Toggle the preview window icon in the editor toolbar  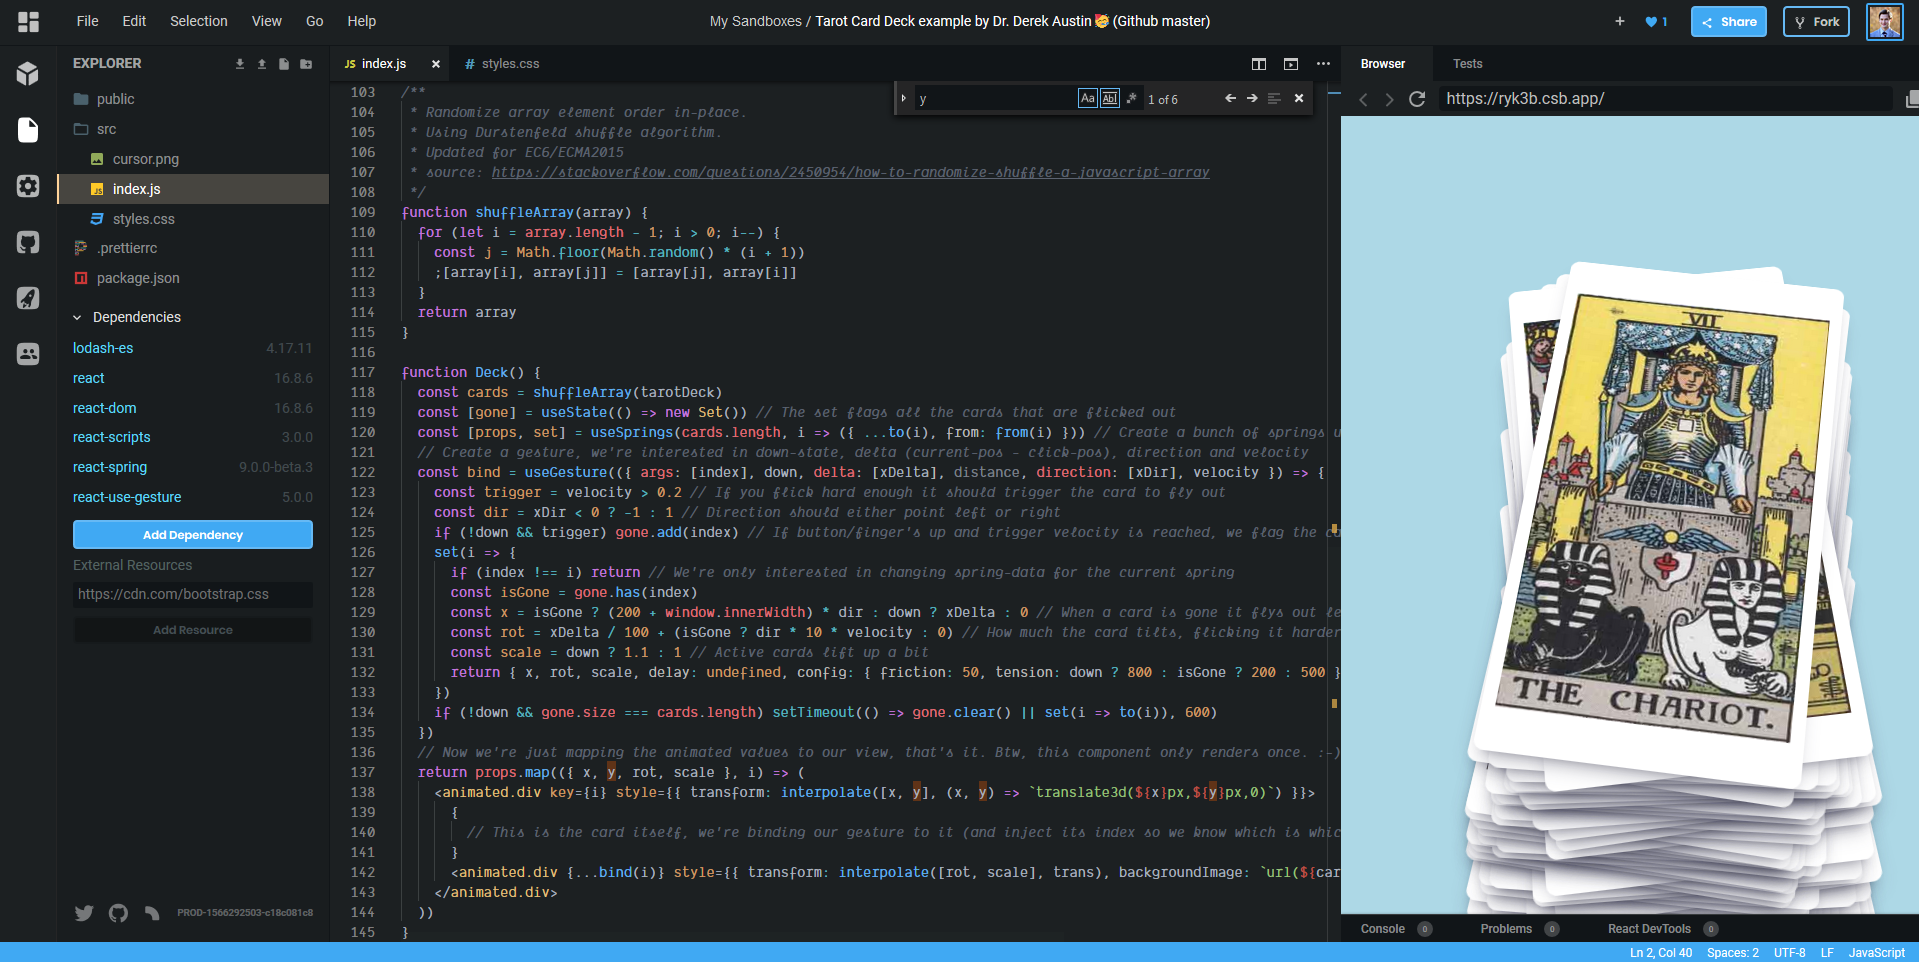pyautogui.click(x=1291, y=64)
